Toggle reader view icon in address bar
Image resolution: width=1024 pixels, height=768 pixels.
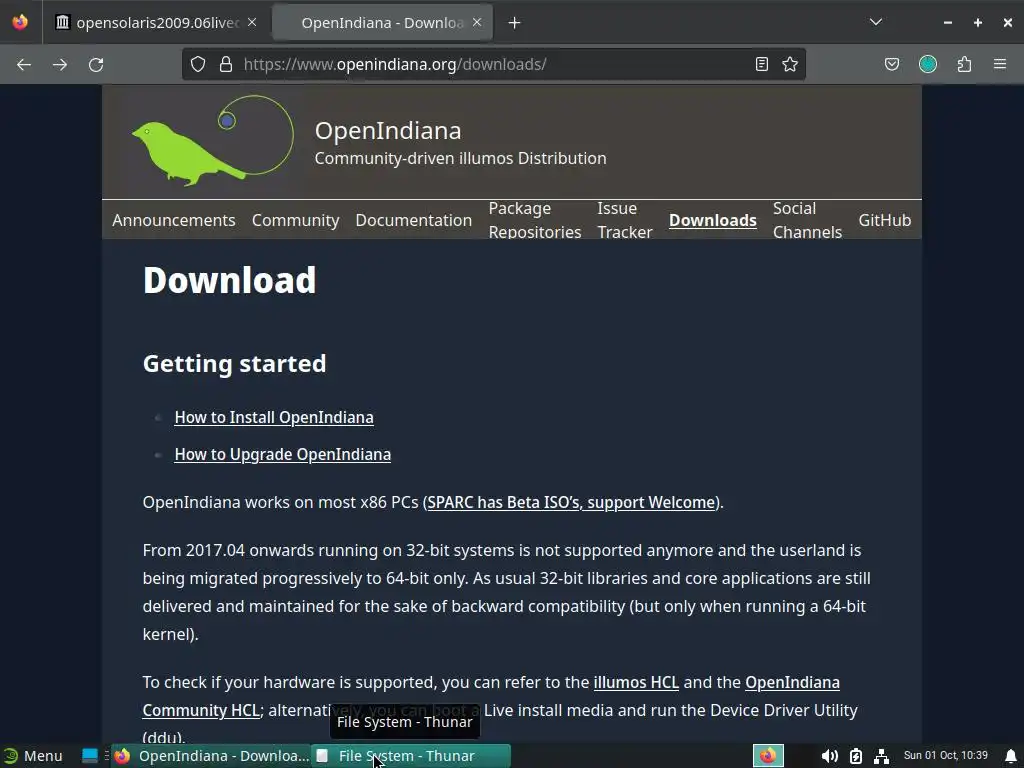761,64
